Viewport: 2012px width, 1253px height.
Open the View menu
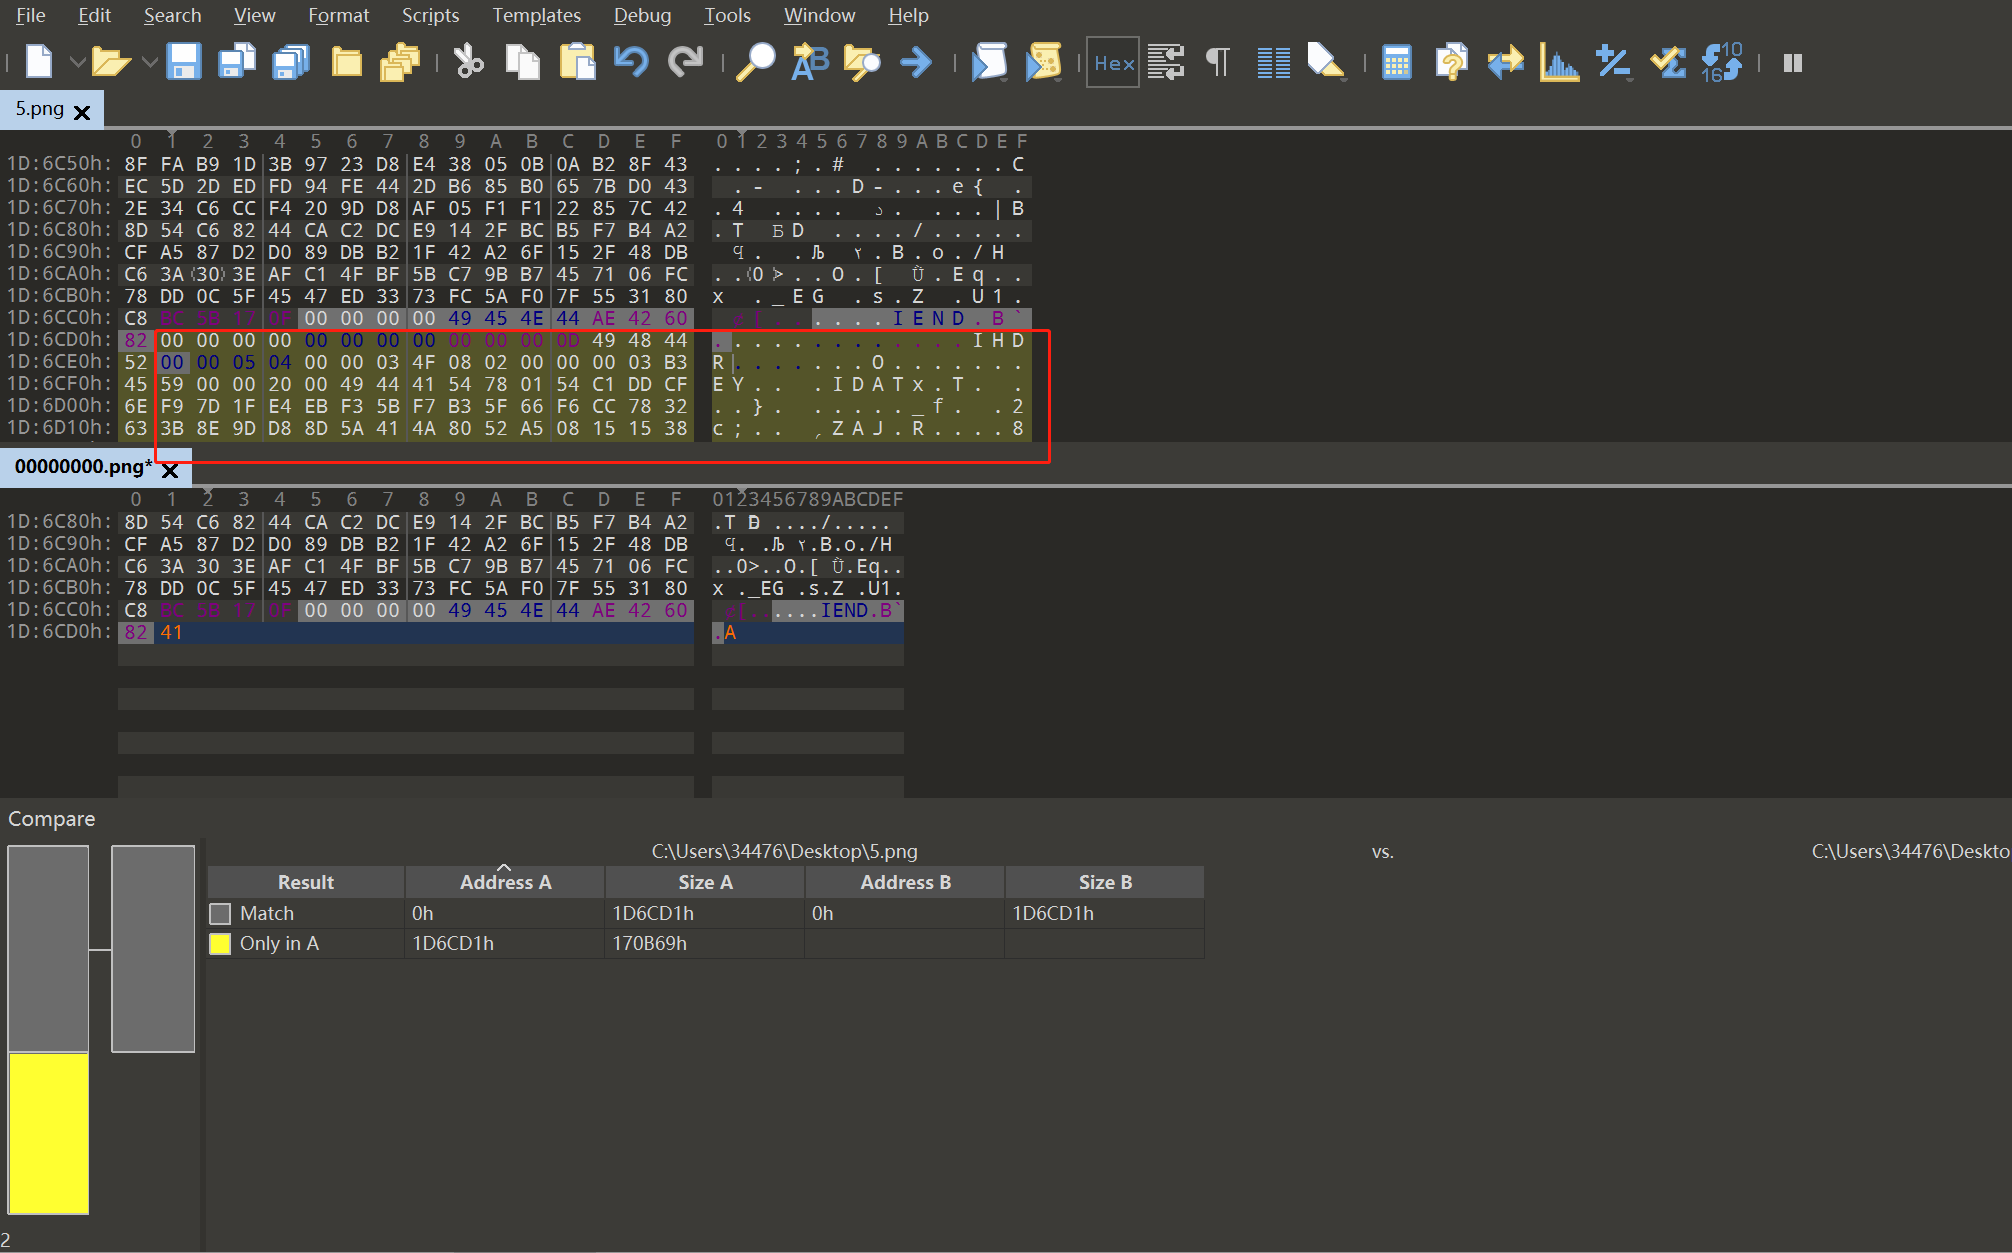[x=254, y=15]
